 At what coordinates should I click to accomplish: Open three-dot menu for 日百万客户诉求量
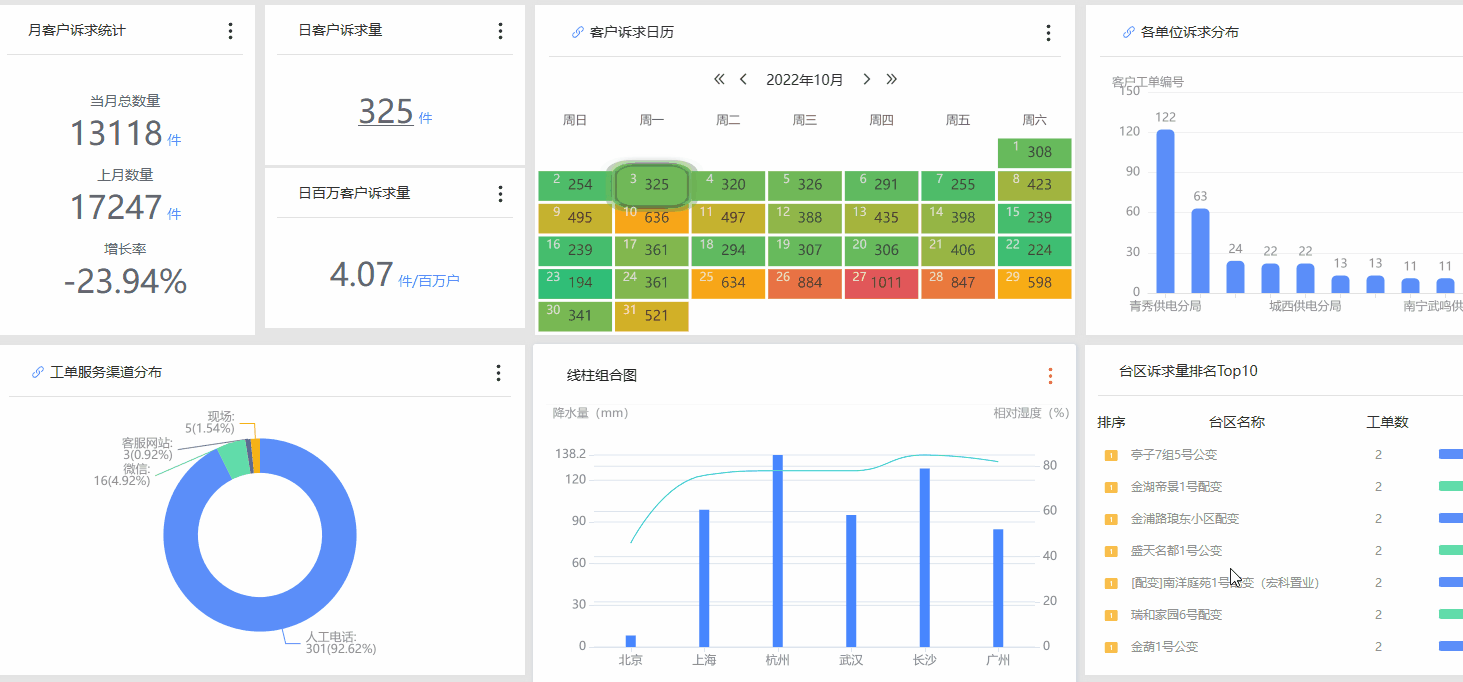click(x=500, y=194)
